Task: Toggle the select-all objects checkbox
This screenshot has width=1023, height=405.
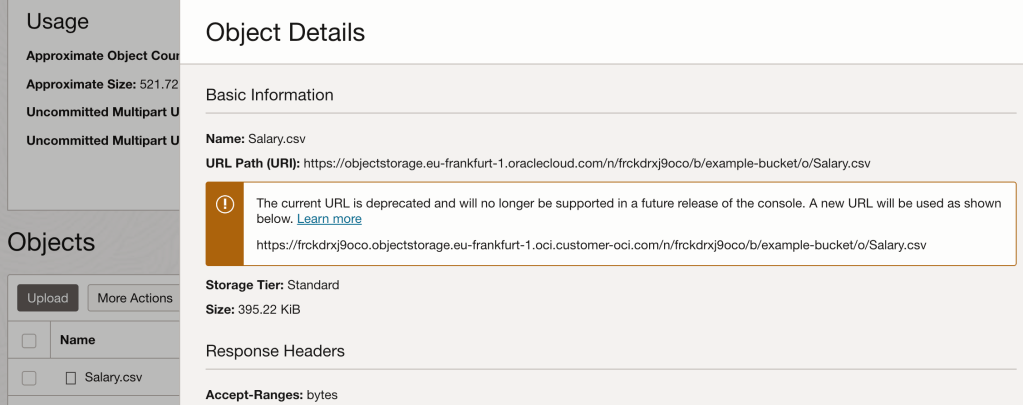Action: [x=29, y=340]
